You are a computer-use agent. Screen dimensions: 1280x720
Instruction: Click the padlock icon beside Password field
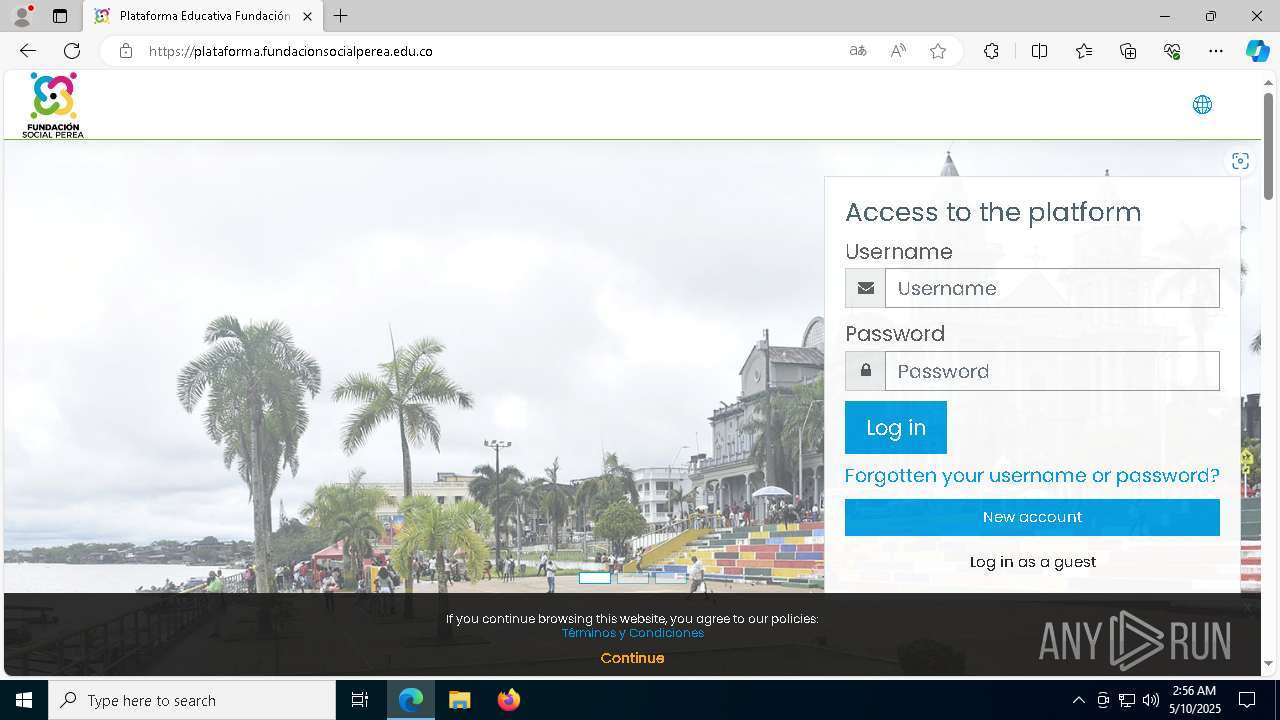pos(866,371)
